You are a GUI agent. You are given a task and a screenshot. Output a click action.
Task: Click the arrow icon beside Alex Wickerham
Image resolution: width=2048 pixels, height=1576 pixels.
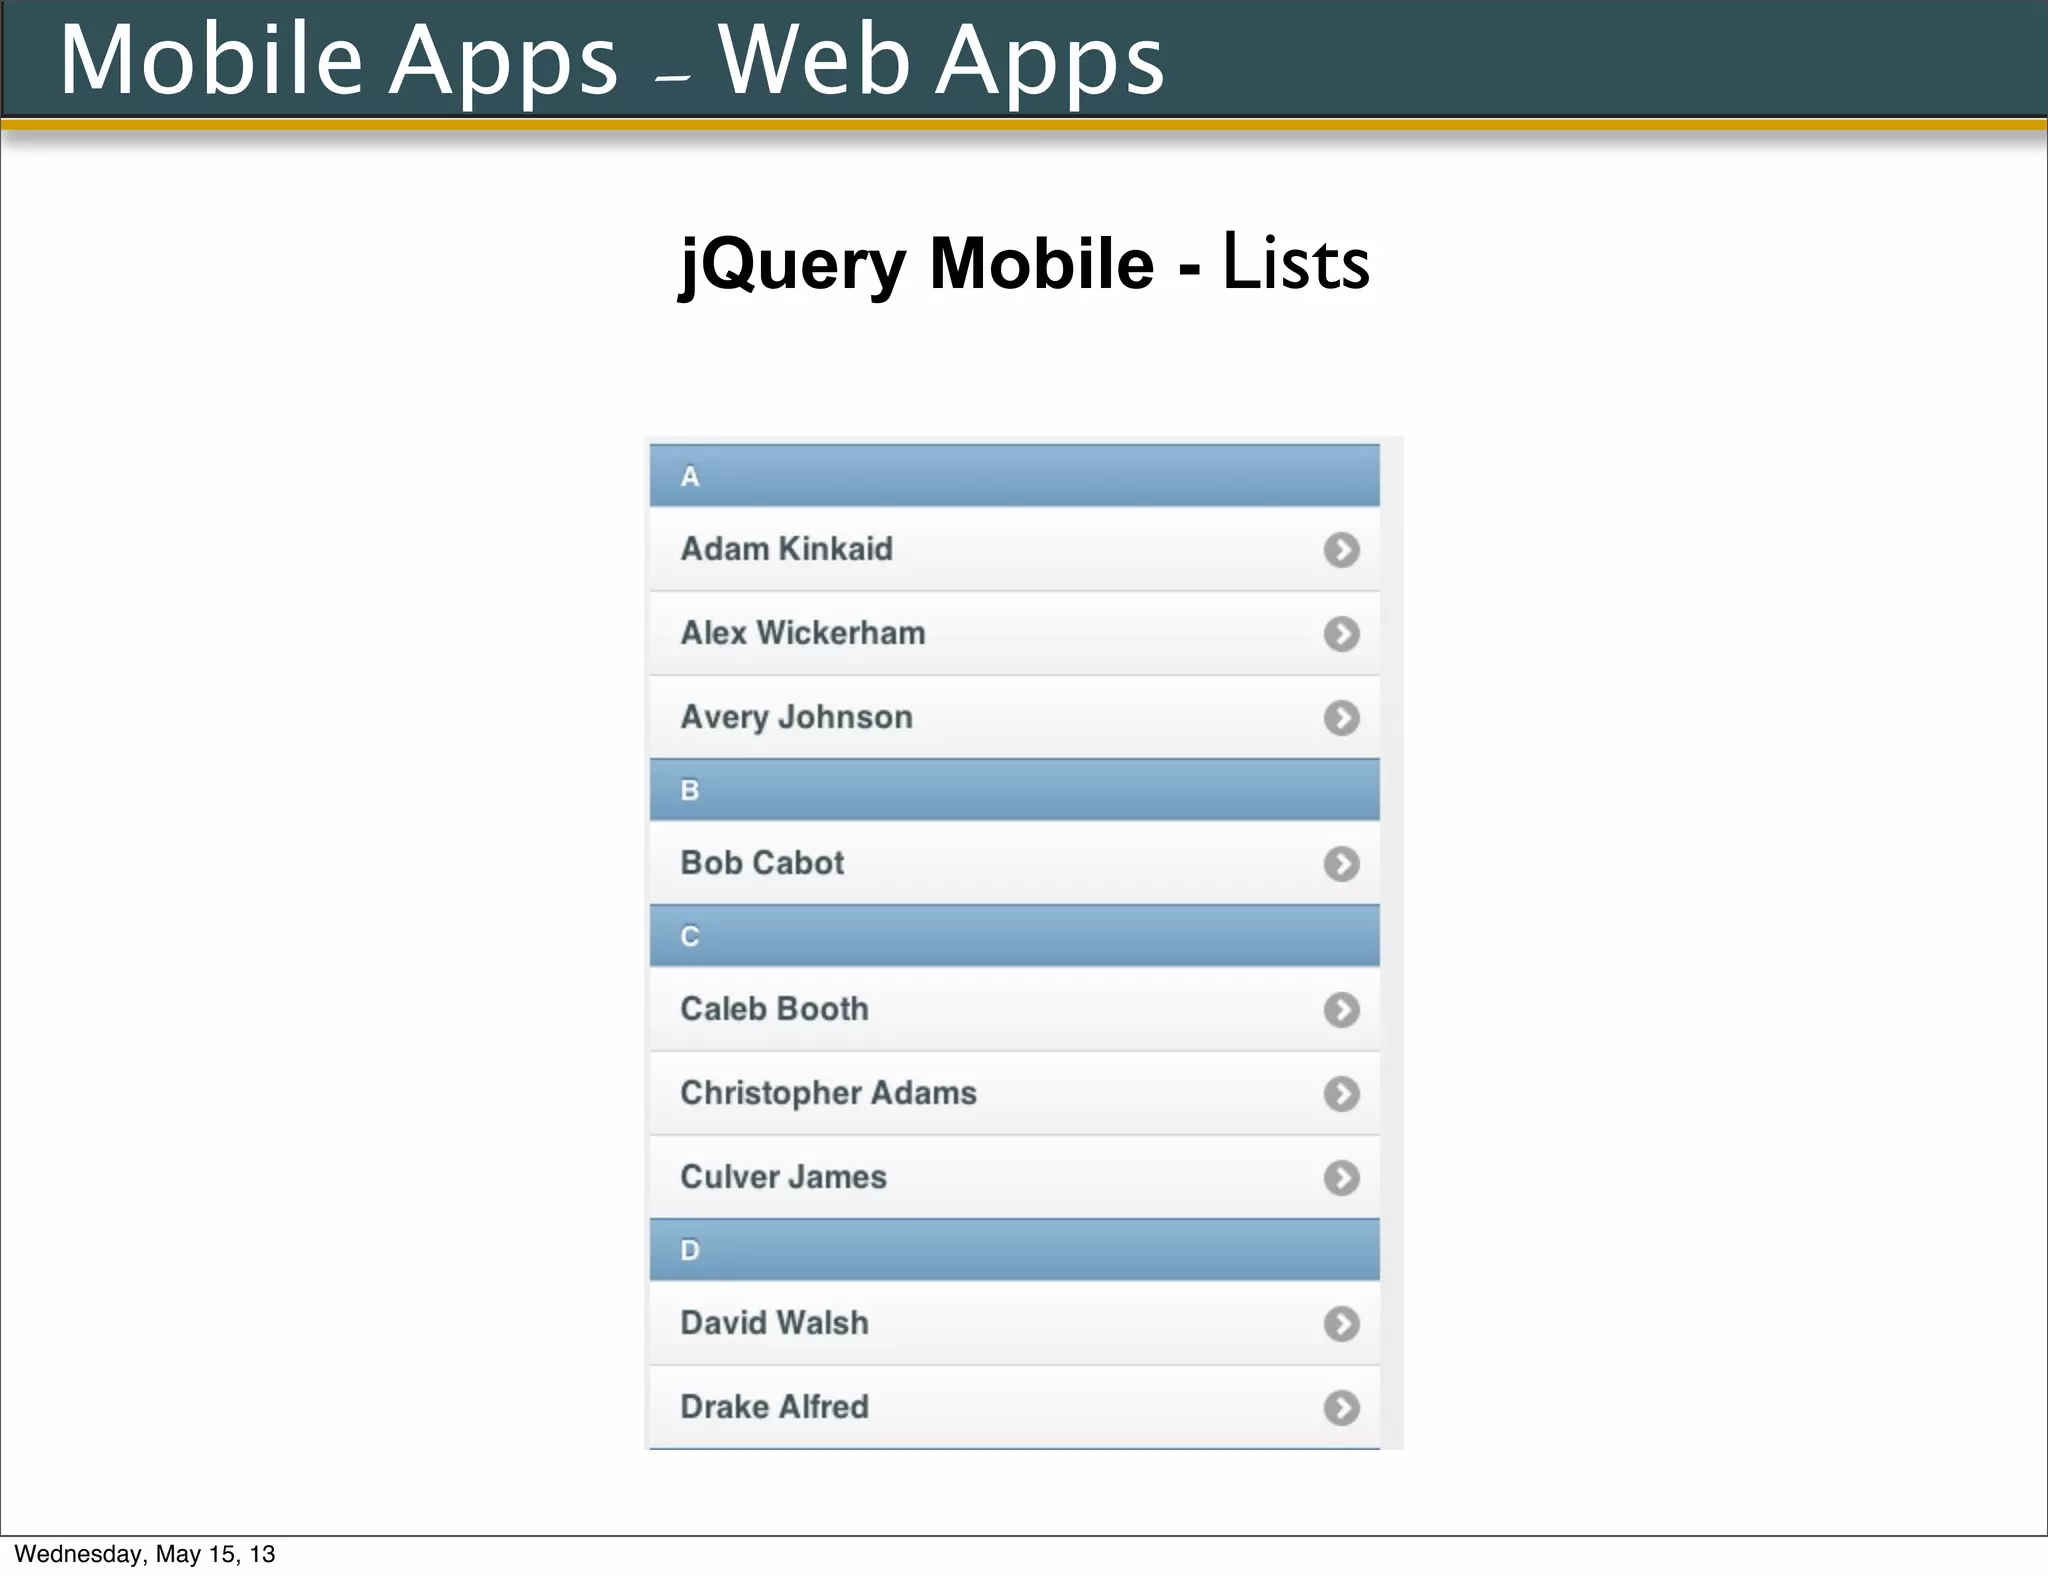[1341, 633]
